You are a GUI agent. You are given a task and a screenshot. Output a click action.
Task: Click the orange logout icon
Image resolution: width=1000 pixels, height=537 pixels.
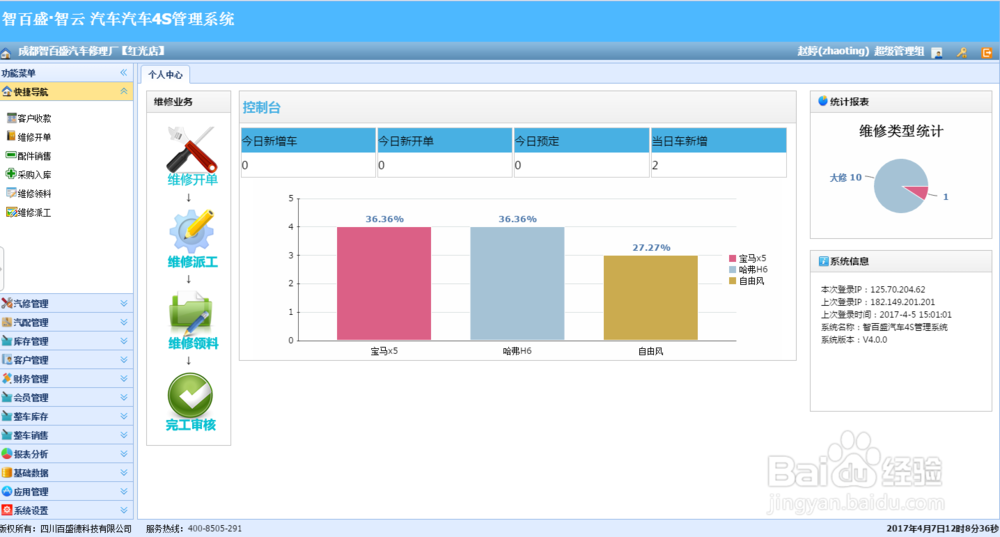pos(987,53)
